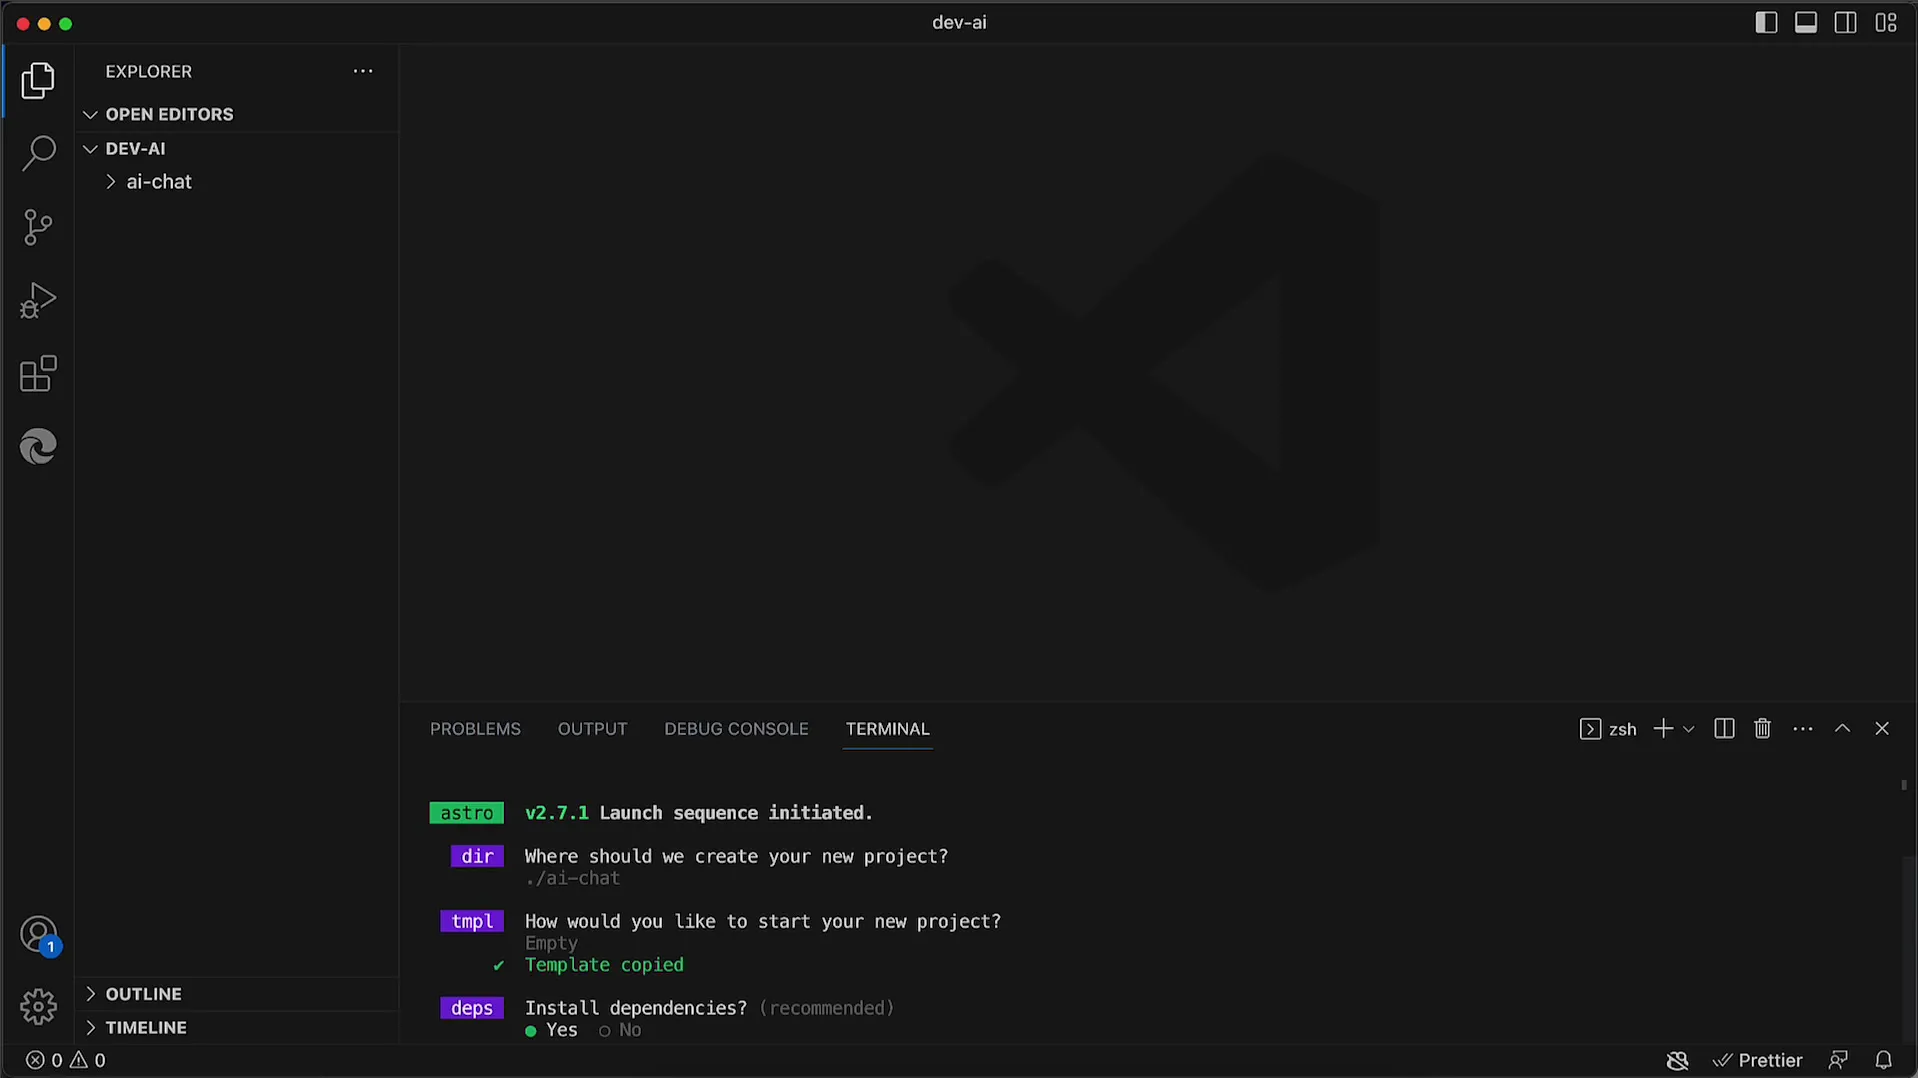
Task: Click the astro badge in the terminal
Action: 466,813
